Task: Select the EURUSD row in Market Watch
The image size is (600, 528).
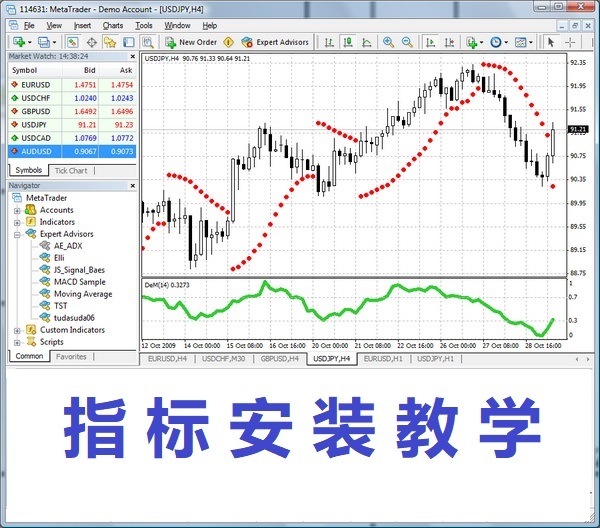Action: [x=72, y=85]
